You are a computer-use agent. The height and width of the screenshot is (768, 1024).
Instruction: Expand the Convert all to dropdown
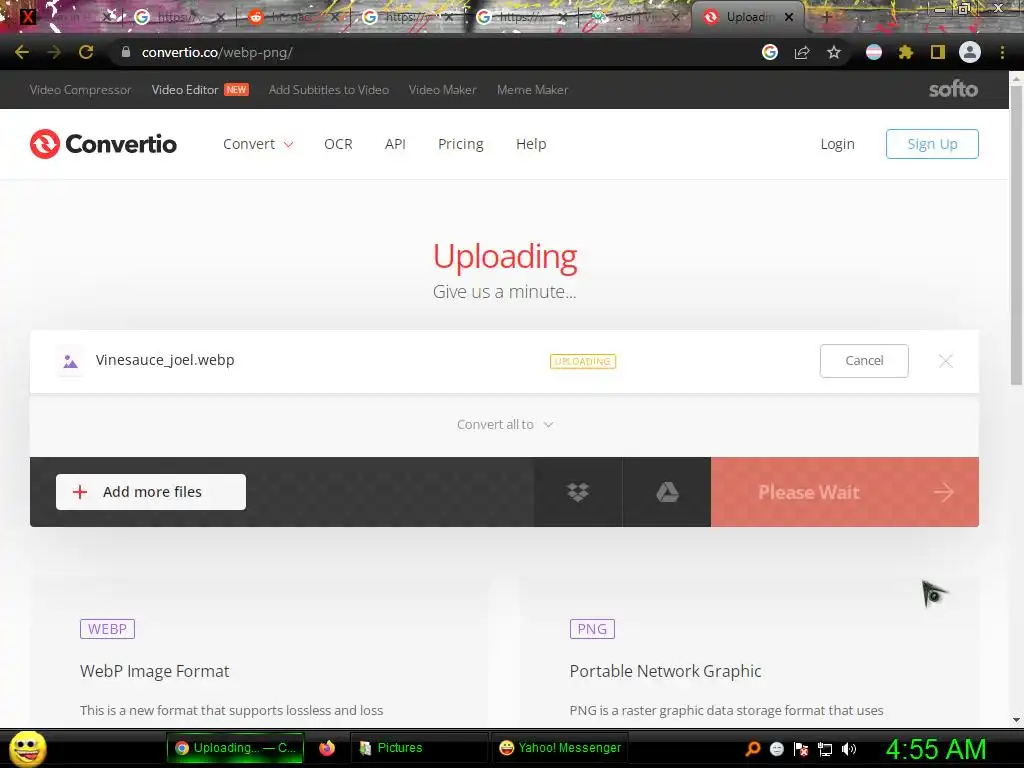[505, 424]
